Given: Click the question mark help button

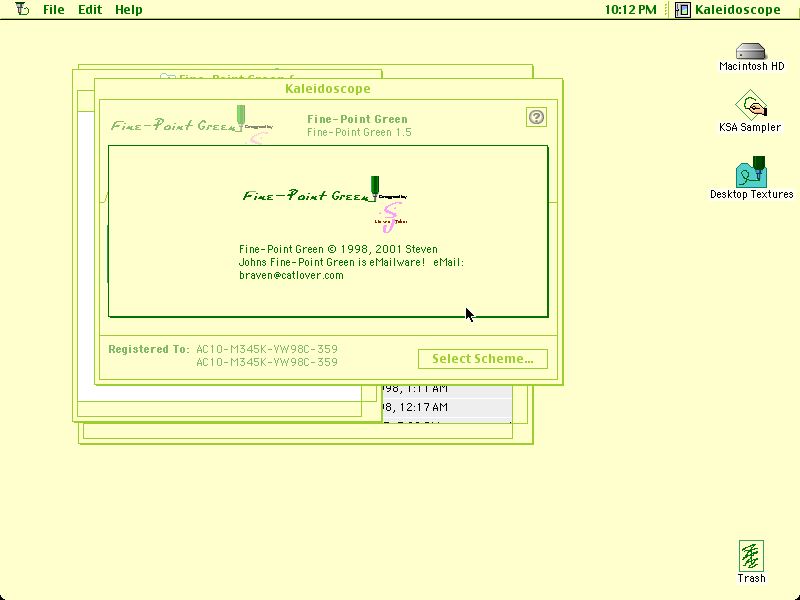Looking at the screenshot, I should 536,117.
